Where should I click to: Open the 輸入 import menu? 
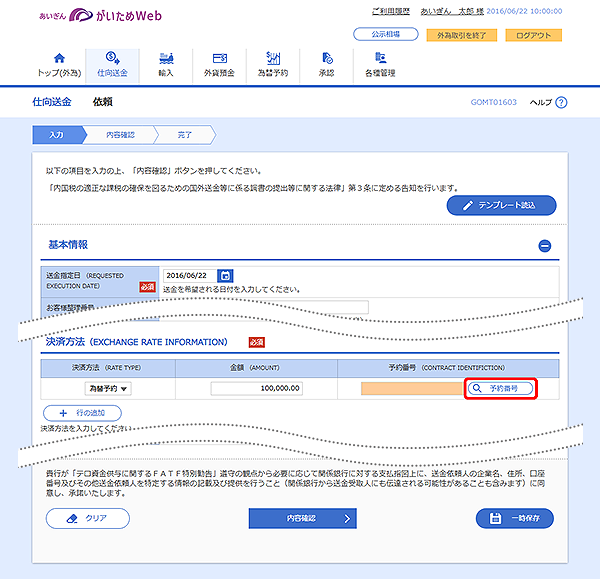pos(166,65)
